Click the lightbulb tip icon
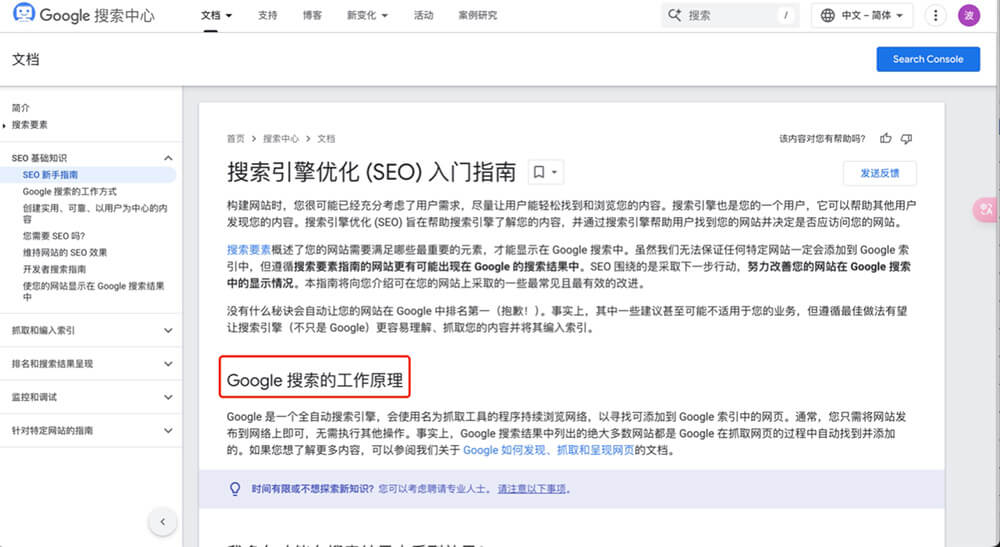1000x547 pixels. click(x=235, y=489)
